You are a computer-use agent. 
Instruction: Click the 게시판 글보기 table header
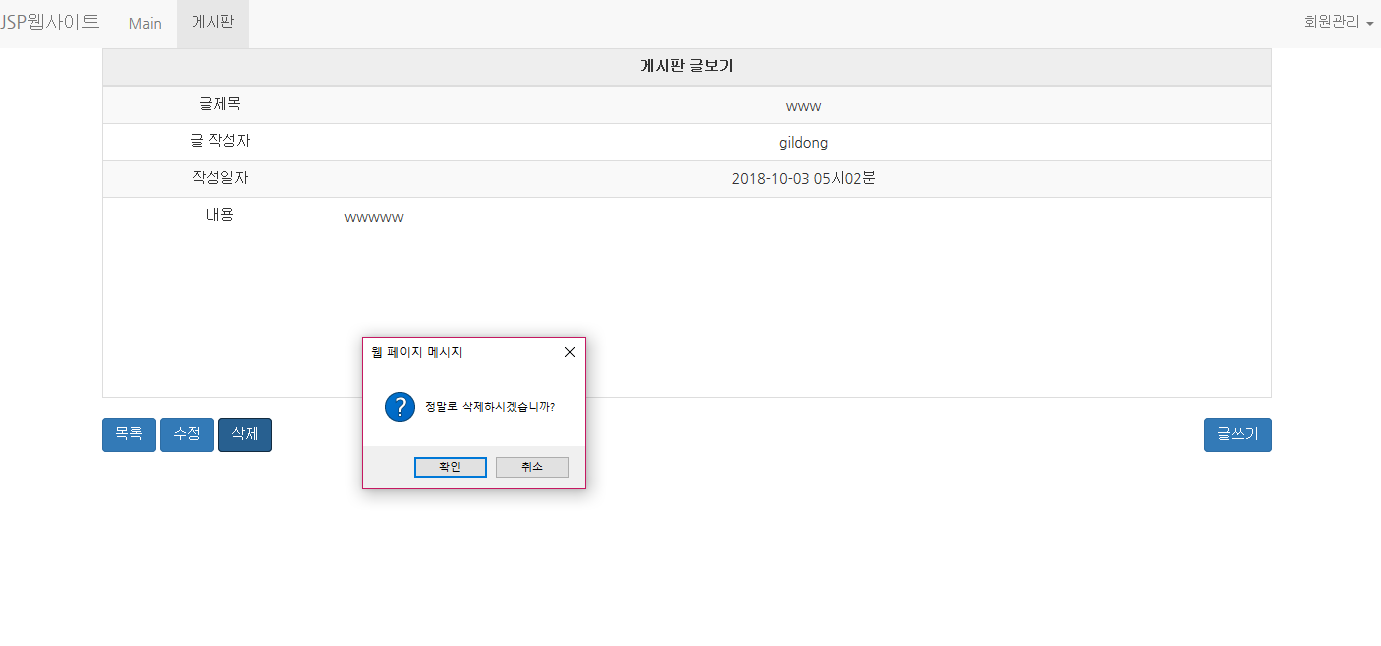pos(687,67)
